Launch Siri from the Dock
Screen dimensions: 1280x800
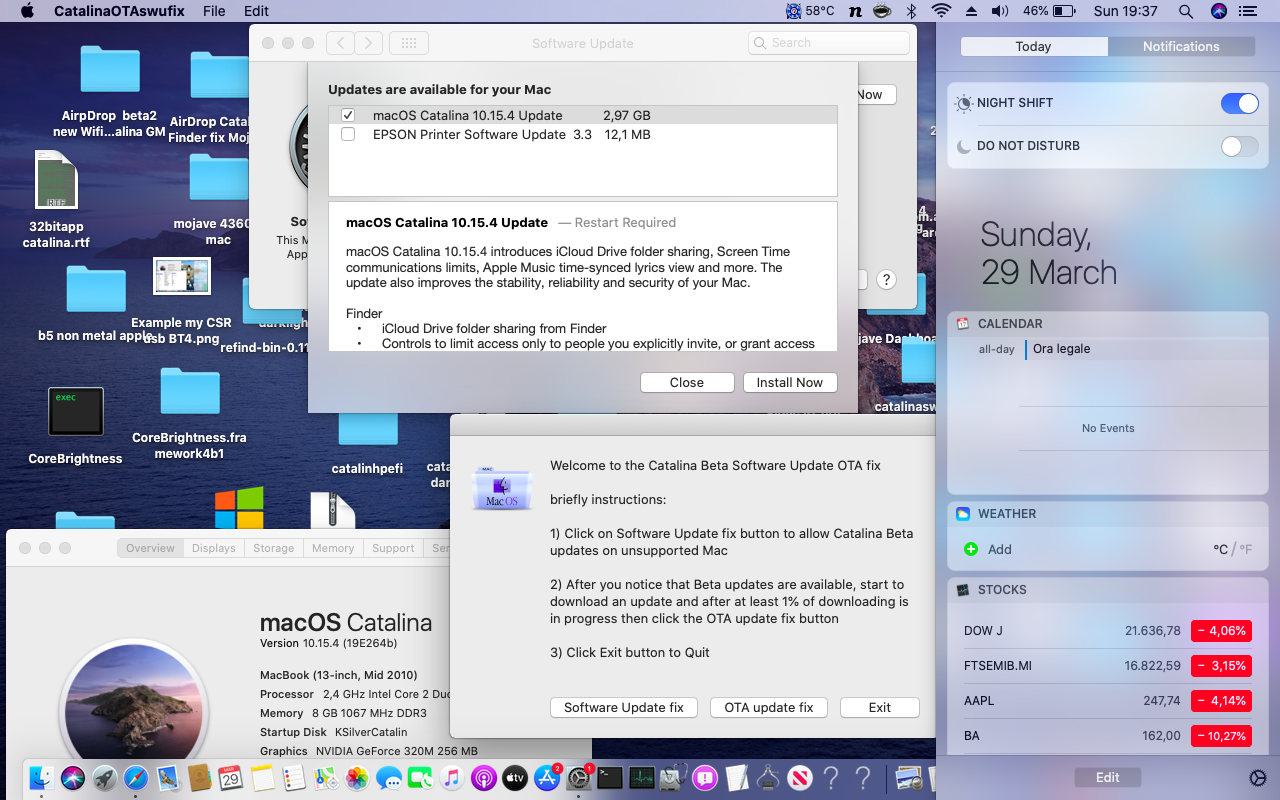pos(73,777)
